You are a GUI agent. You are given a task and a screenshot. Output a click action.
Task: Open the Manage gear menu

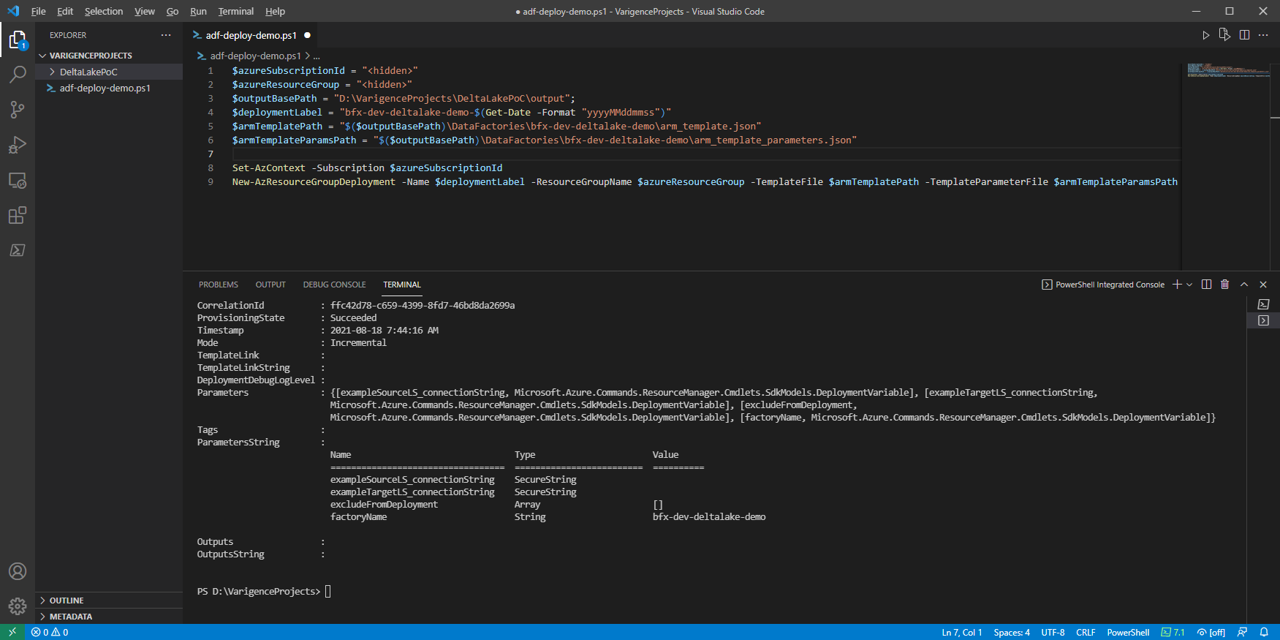click(17, 606)
